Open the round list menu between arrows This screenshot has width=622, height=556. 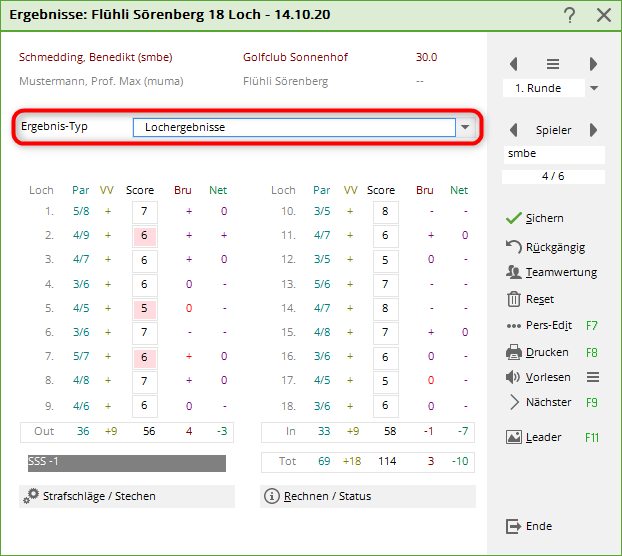[x=553, y=64]
